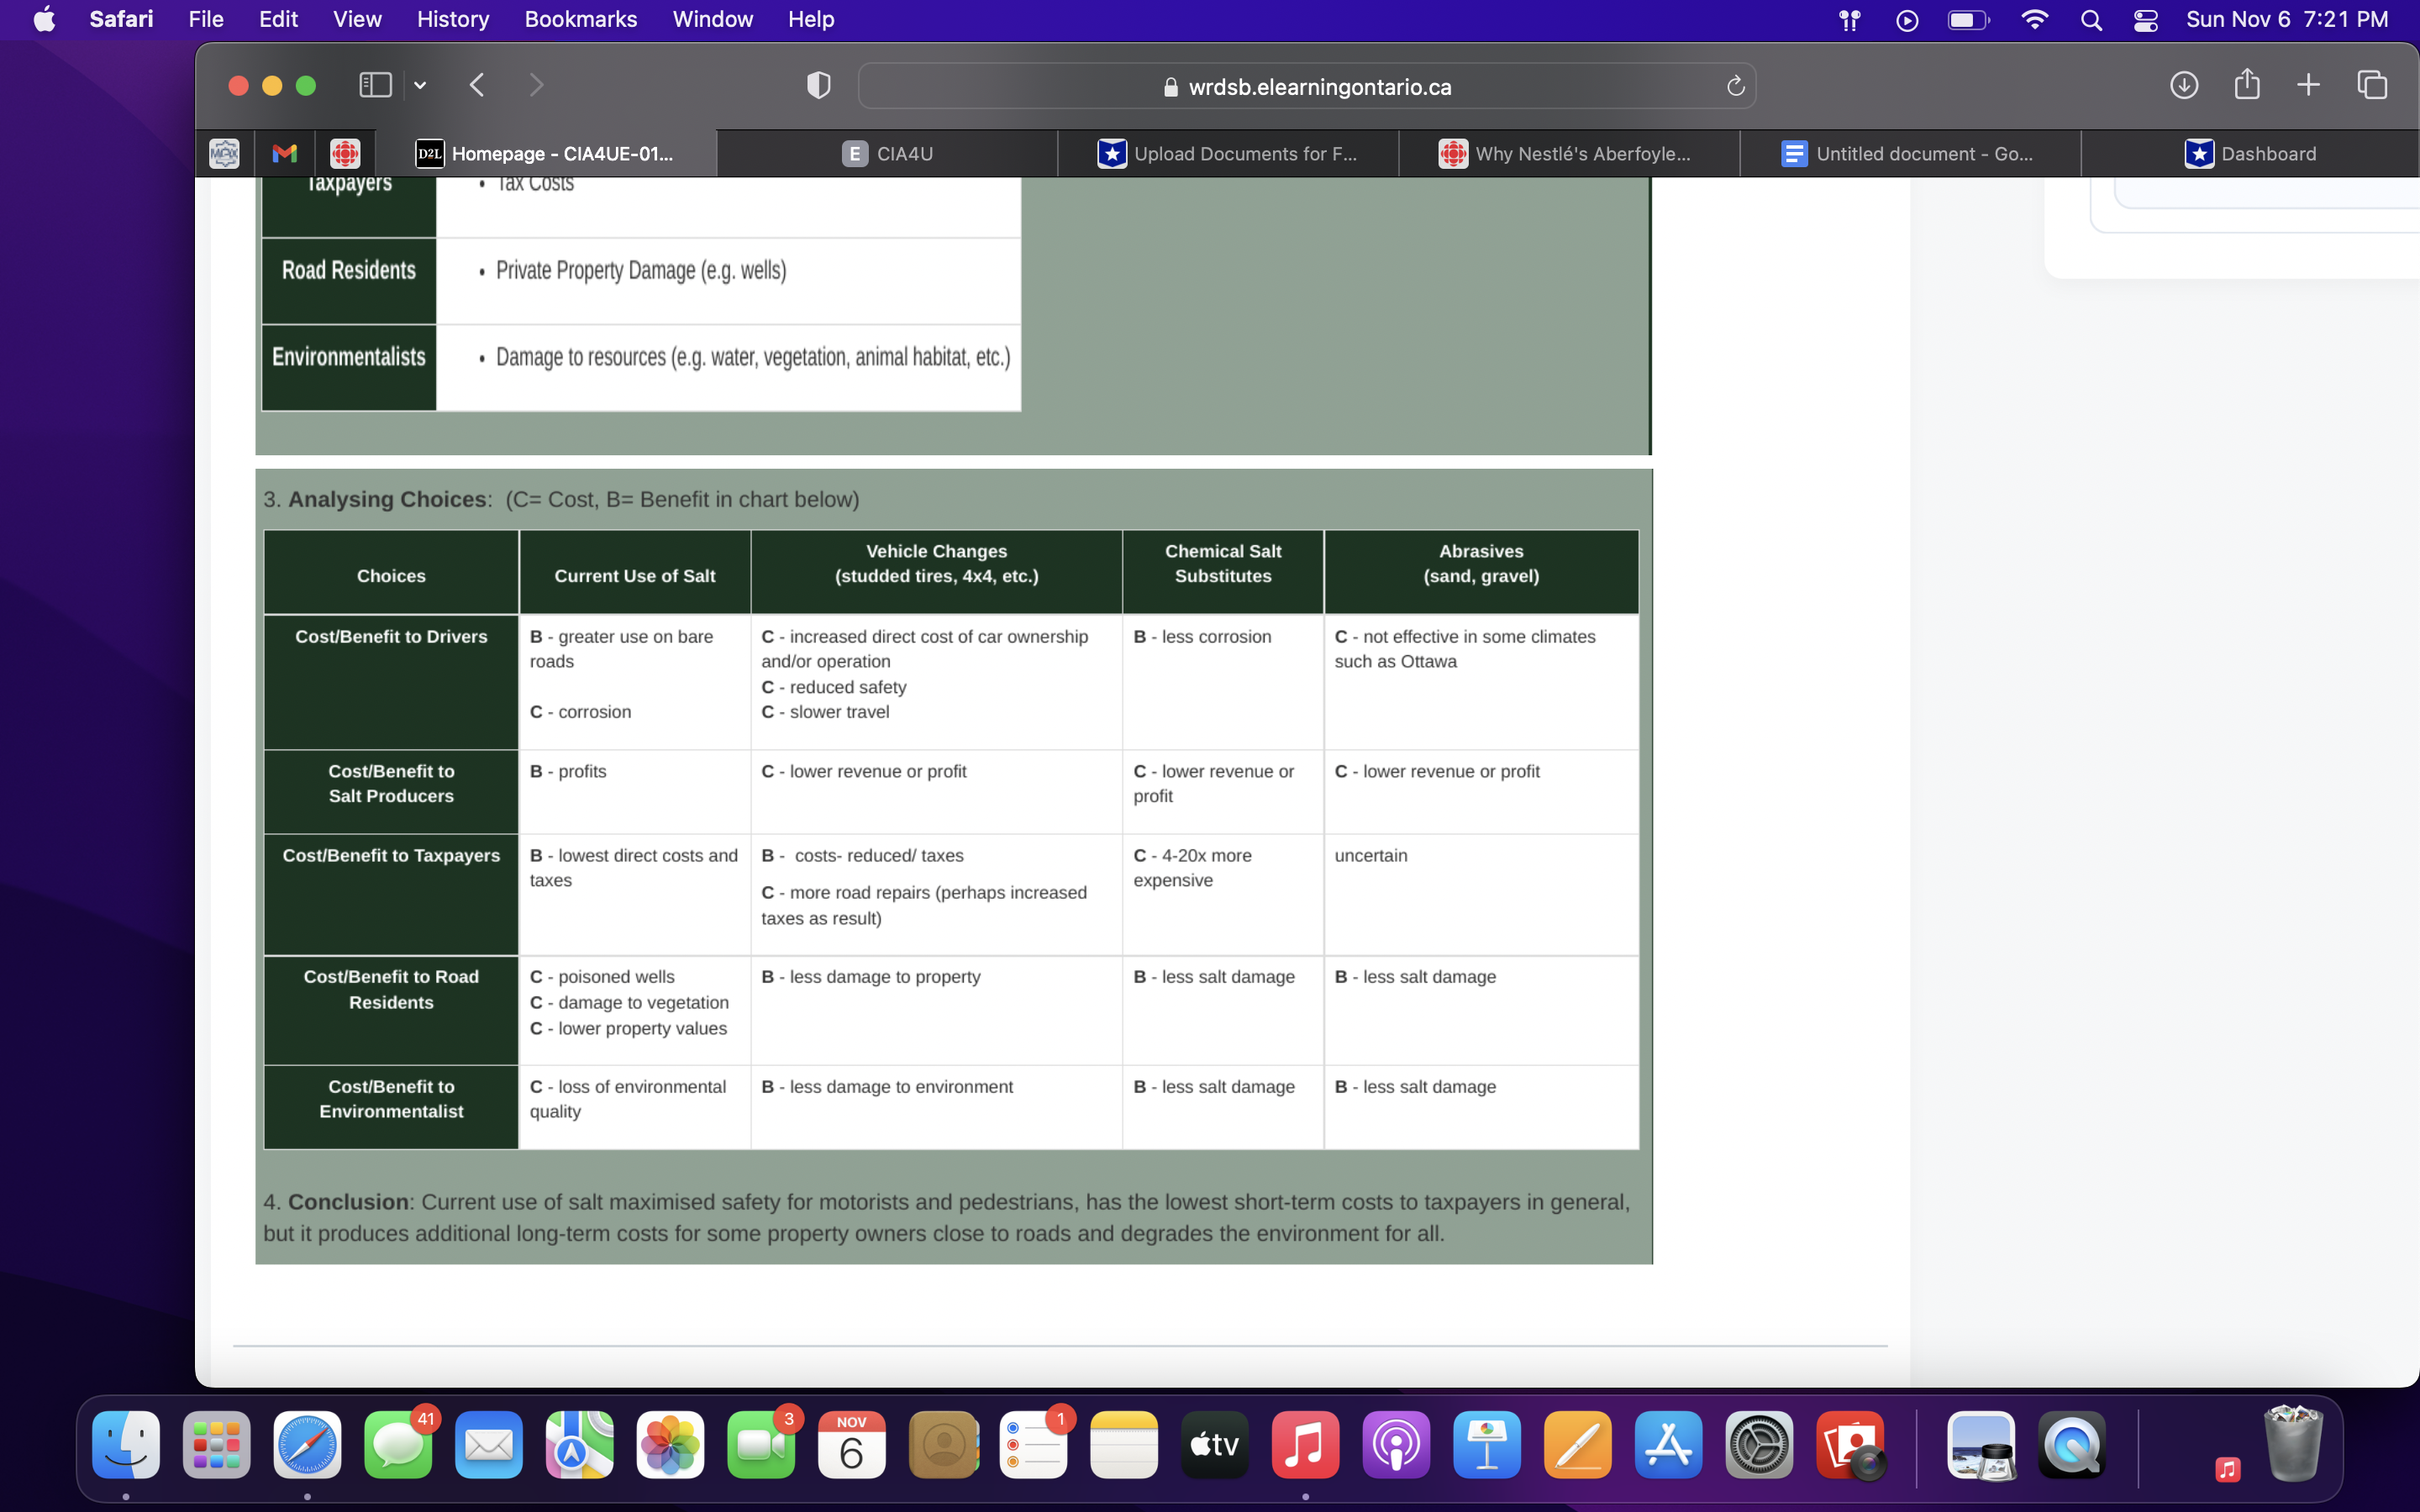
Task: Open the Privacy Report shield
Action: (816, 85)
